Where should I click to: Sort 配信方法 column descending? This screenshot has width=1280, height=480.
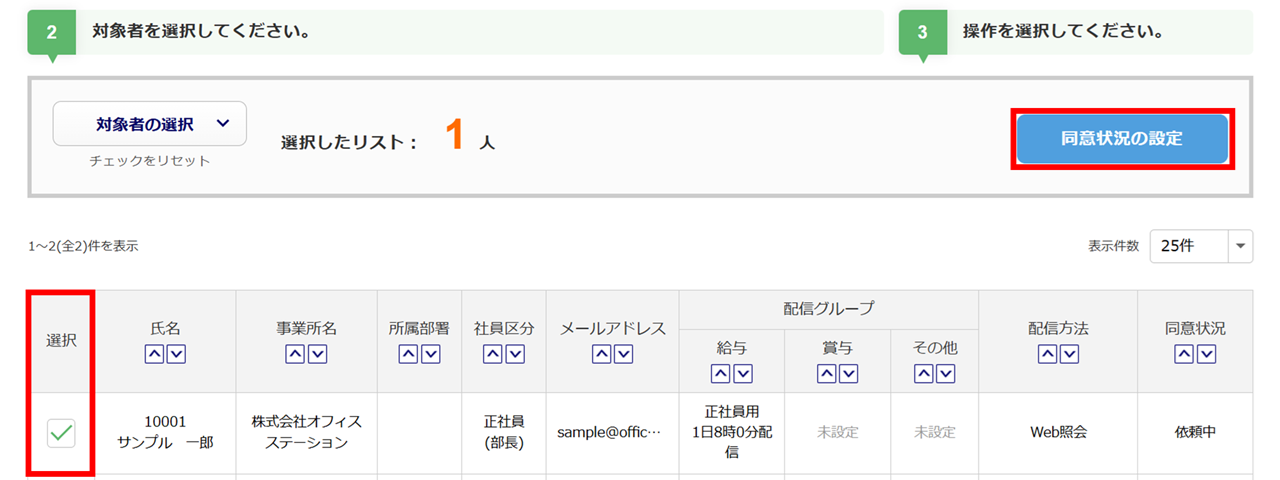tap(1069, 353)
